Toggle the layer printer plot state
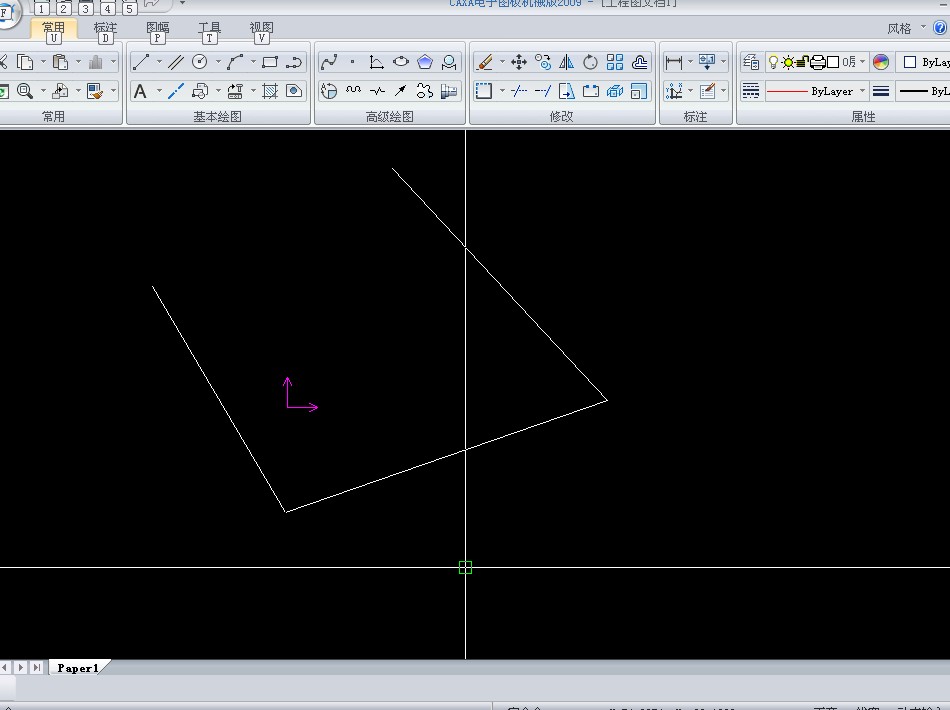Screen dimensions: 950x710 818,62
